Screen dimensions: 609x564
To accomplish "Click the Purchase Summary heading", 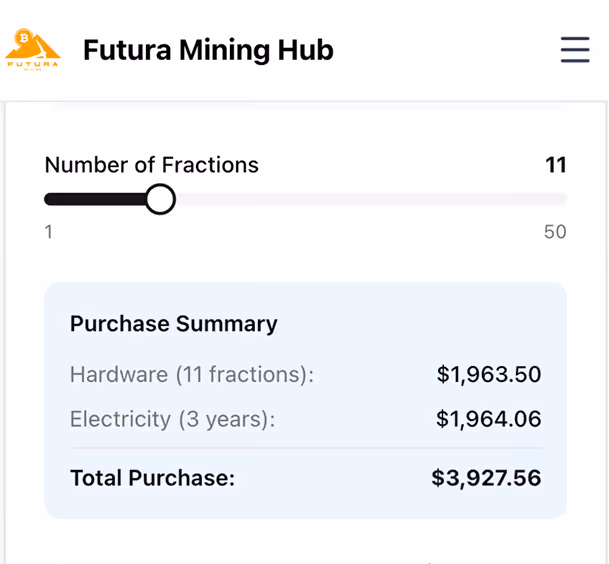I will pyautogui.click(x=173, y=324).
